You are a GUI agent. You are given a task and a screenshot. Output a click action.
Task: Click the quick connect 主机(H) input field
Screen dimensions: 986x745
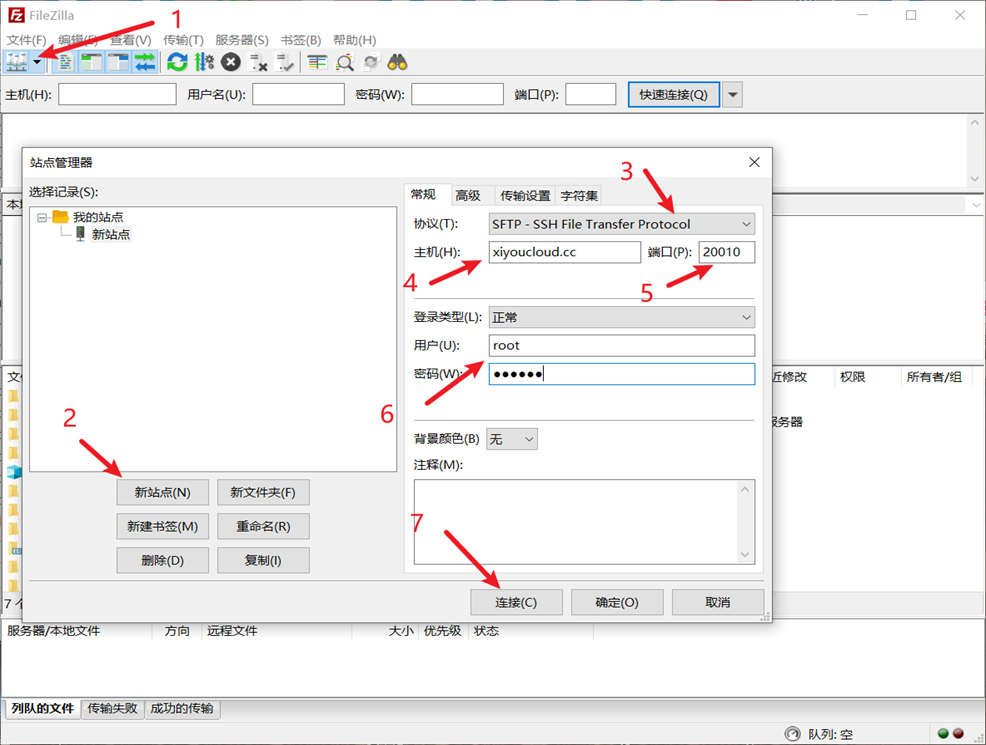click(117, 94)
